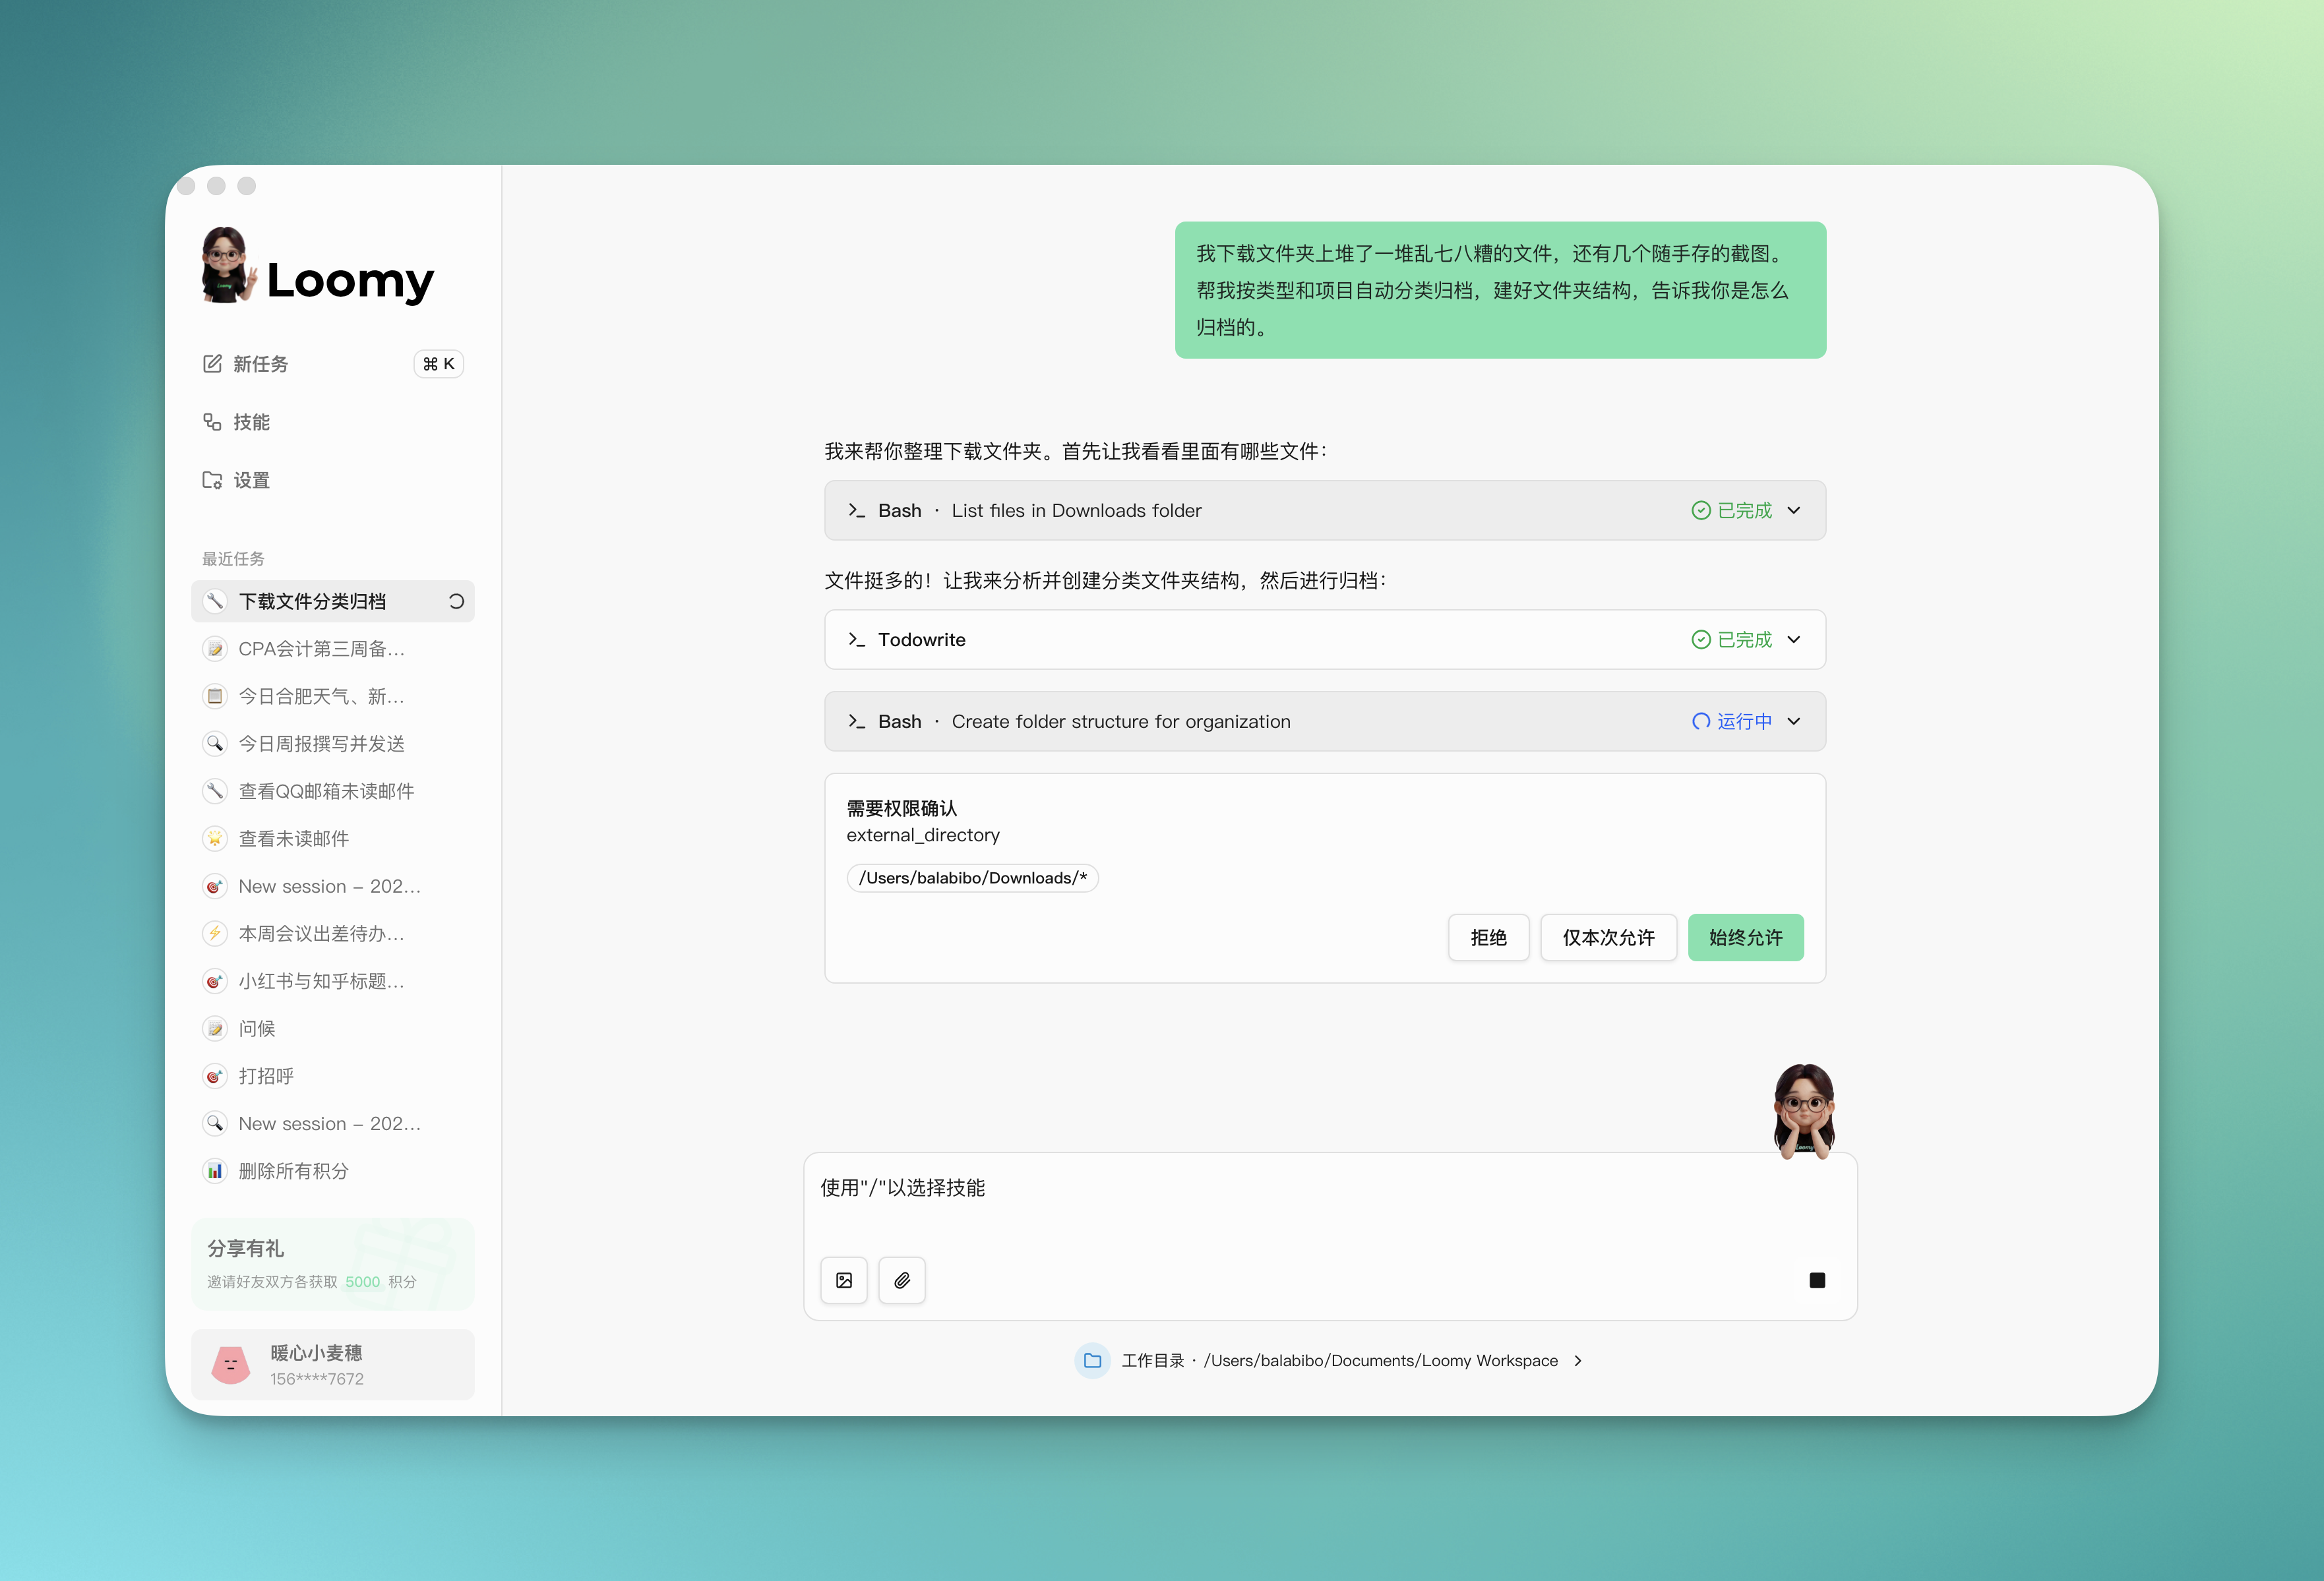Click the 拒绝 button
Image resolution: width=2324 pixels, height=1581 pixels.
click(x=1488, y=937)
